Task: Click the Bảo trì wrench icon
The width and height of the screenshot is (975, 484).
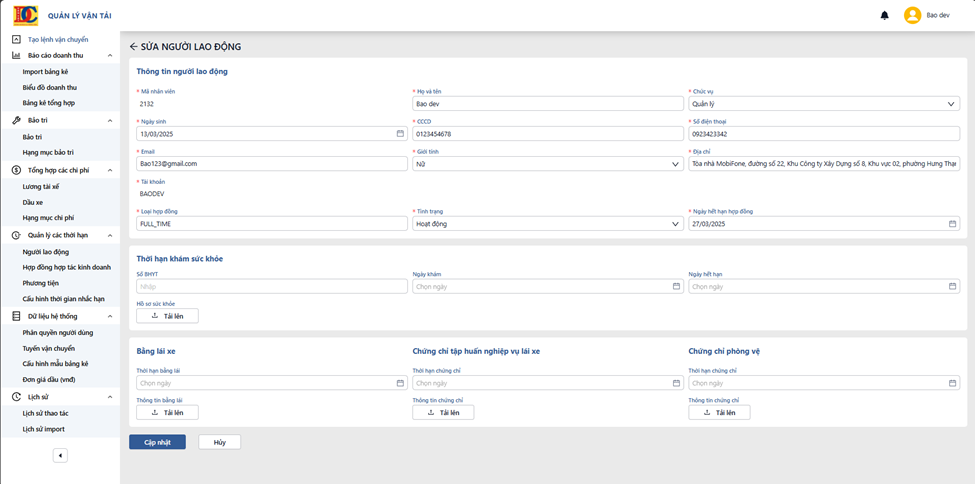Action: click(x=16, y=120)
